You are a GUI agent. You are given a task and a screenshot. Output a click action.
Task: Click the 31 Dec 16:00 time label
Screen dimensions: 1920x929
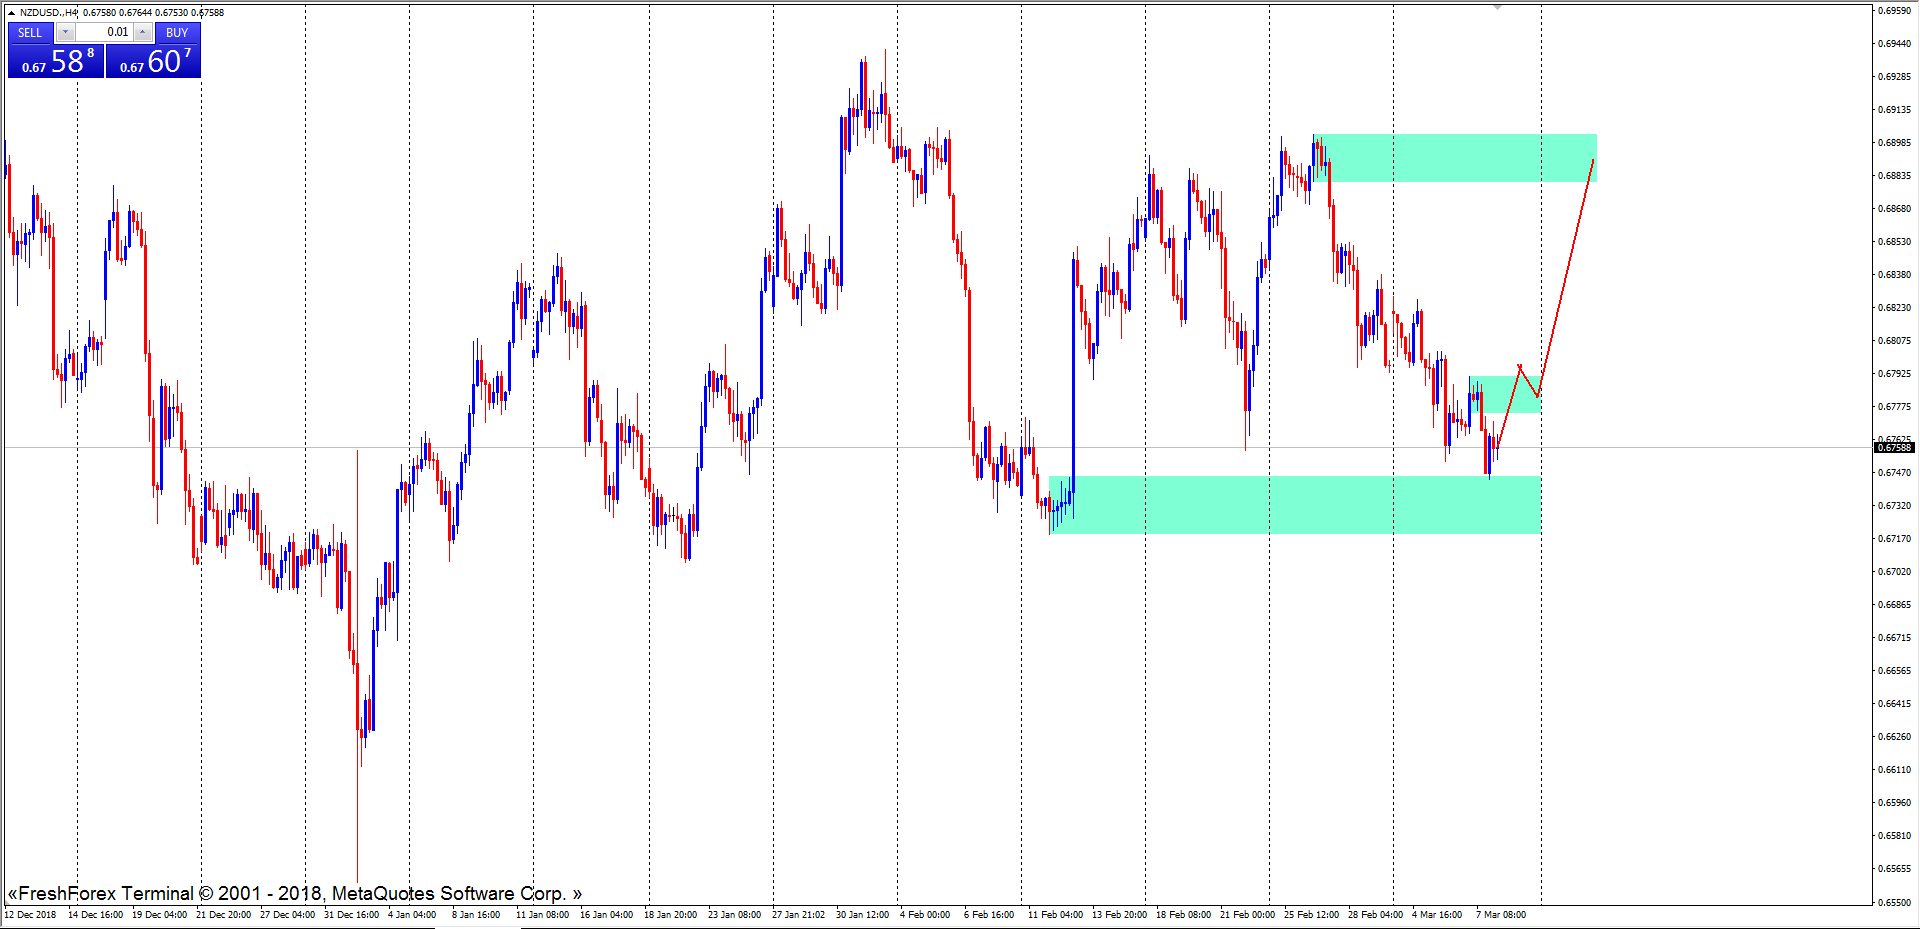351,915
